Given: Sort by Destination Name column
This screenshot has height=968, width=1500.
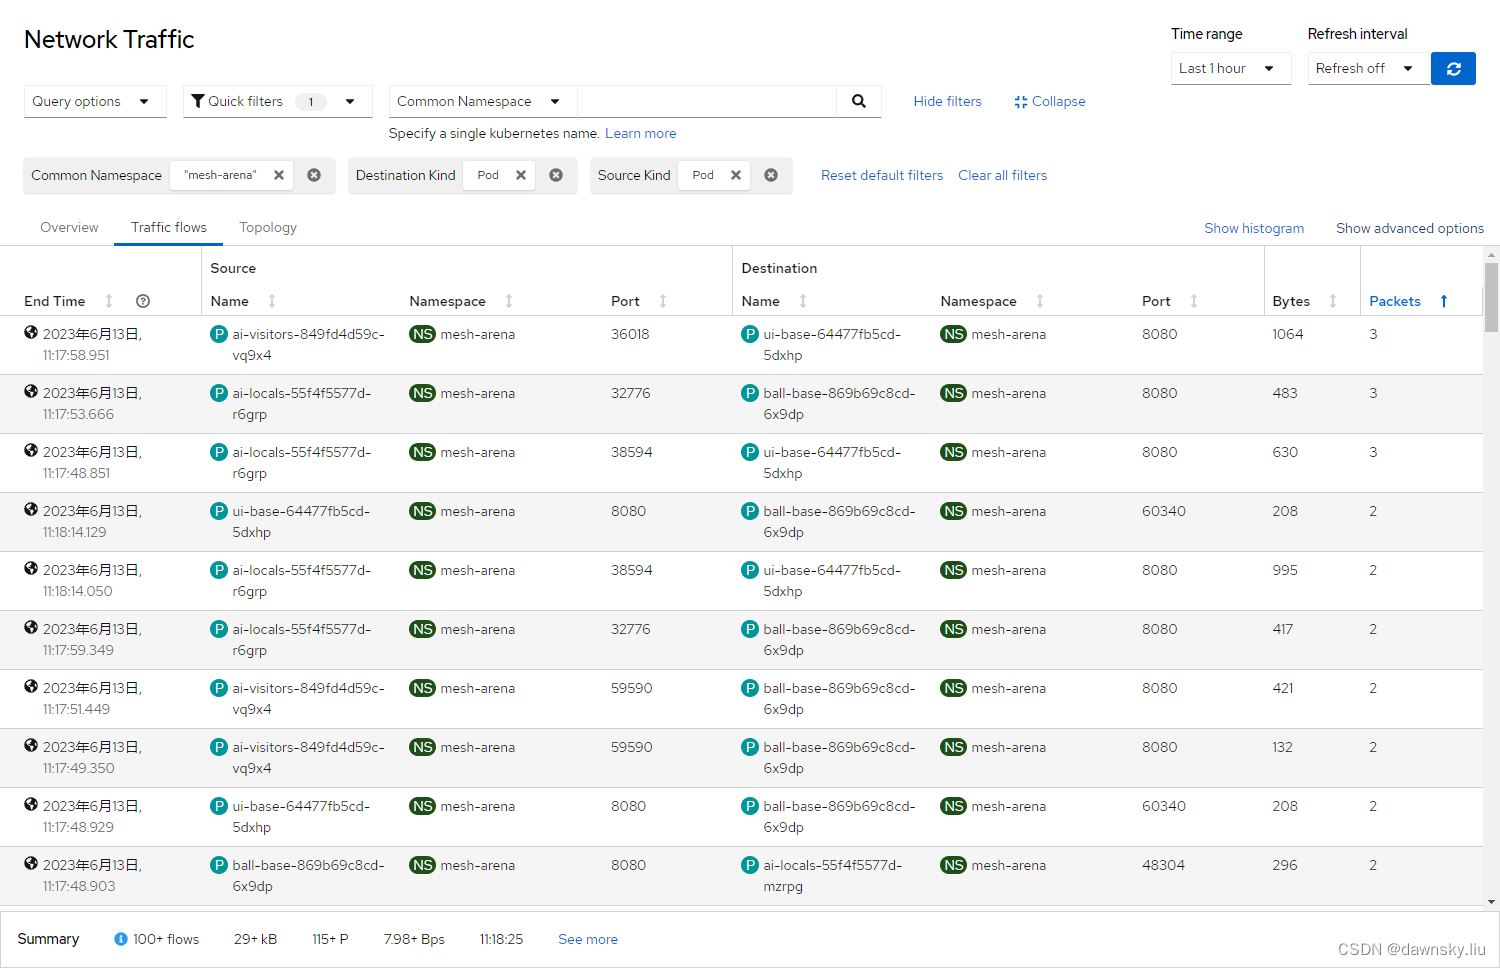Looking at the screenshot, I should tap(803, 301).
